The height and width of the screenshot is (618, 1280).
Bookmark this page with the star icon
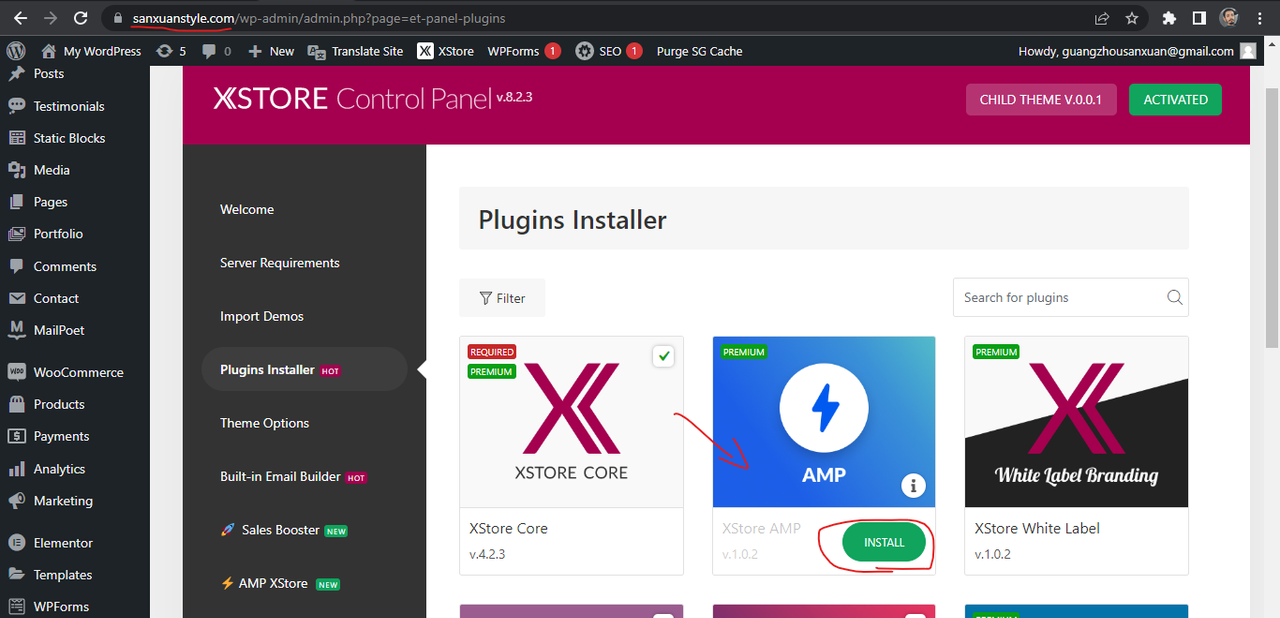(1131, 18)
